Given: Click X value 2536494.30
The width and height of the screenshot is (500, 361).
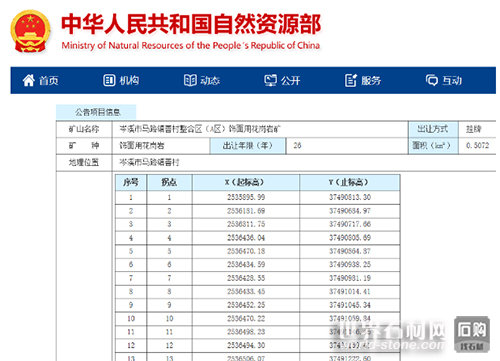Looking at the screenshot, I should pyautogui.click(x=246, y=345).
